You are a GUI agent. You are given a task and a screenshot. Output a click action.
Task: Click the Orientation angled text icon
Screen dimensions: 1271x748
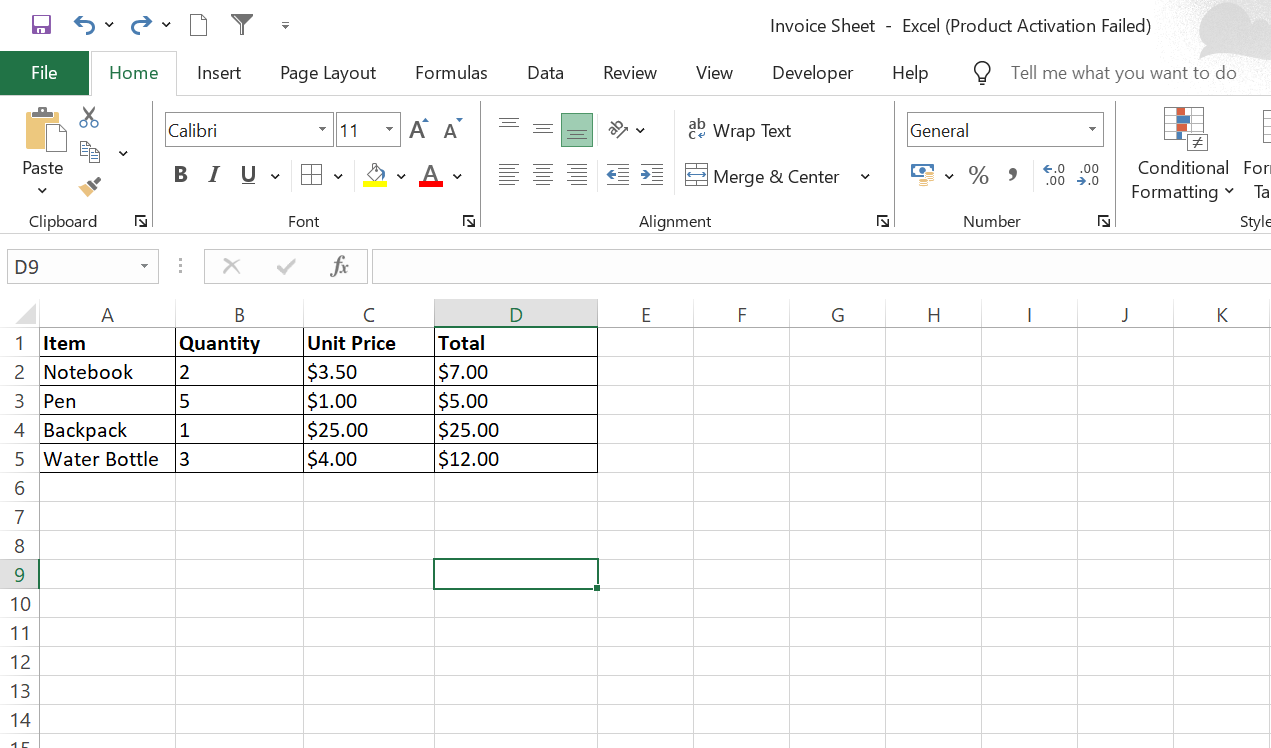[x=619, y=130]
